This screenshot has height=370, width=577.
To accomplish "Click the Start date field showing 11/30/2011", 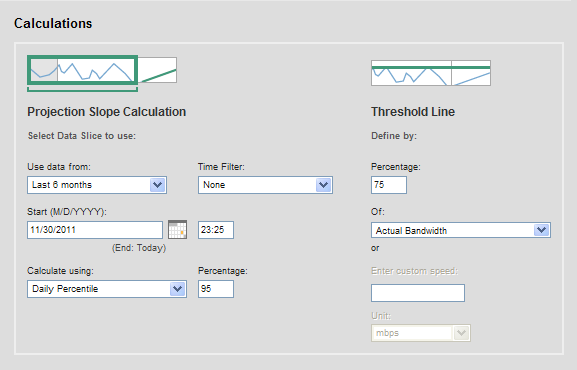I will [95, 230].
